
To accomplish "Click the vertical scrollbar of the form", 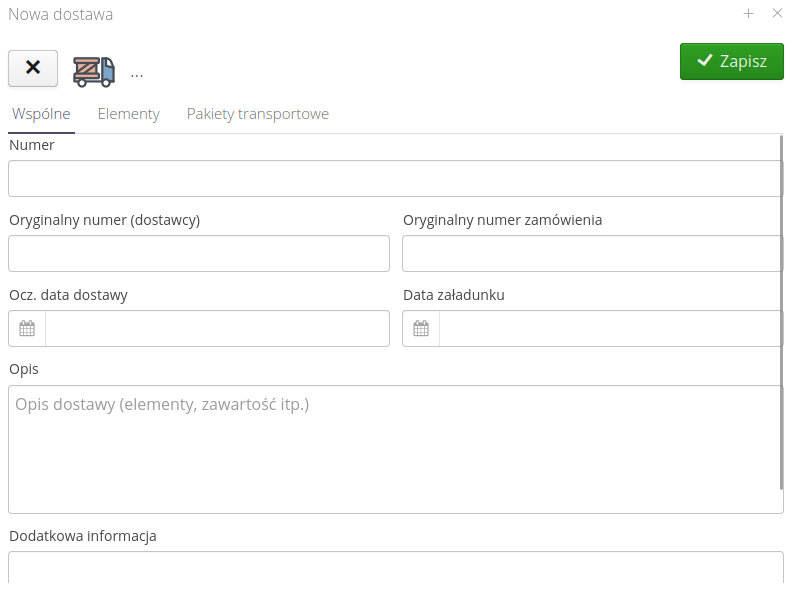I will coord(781,310).
